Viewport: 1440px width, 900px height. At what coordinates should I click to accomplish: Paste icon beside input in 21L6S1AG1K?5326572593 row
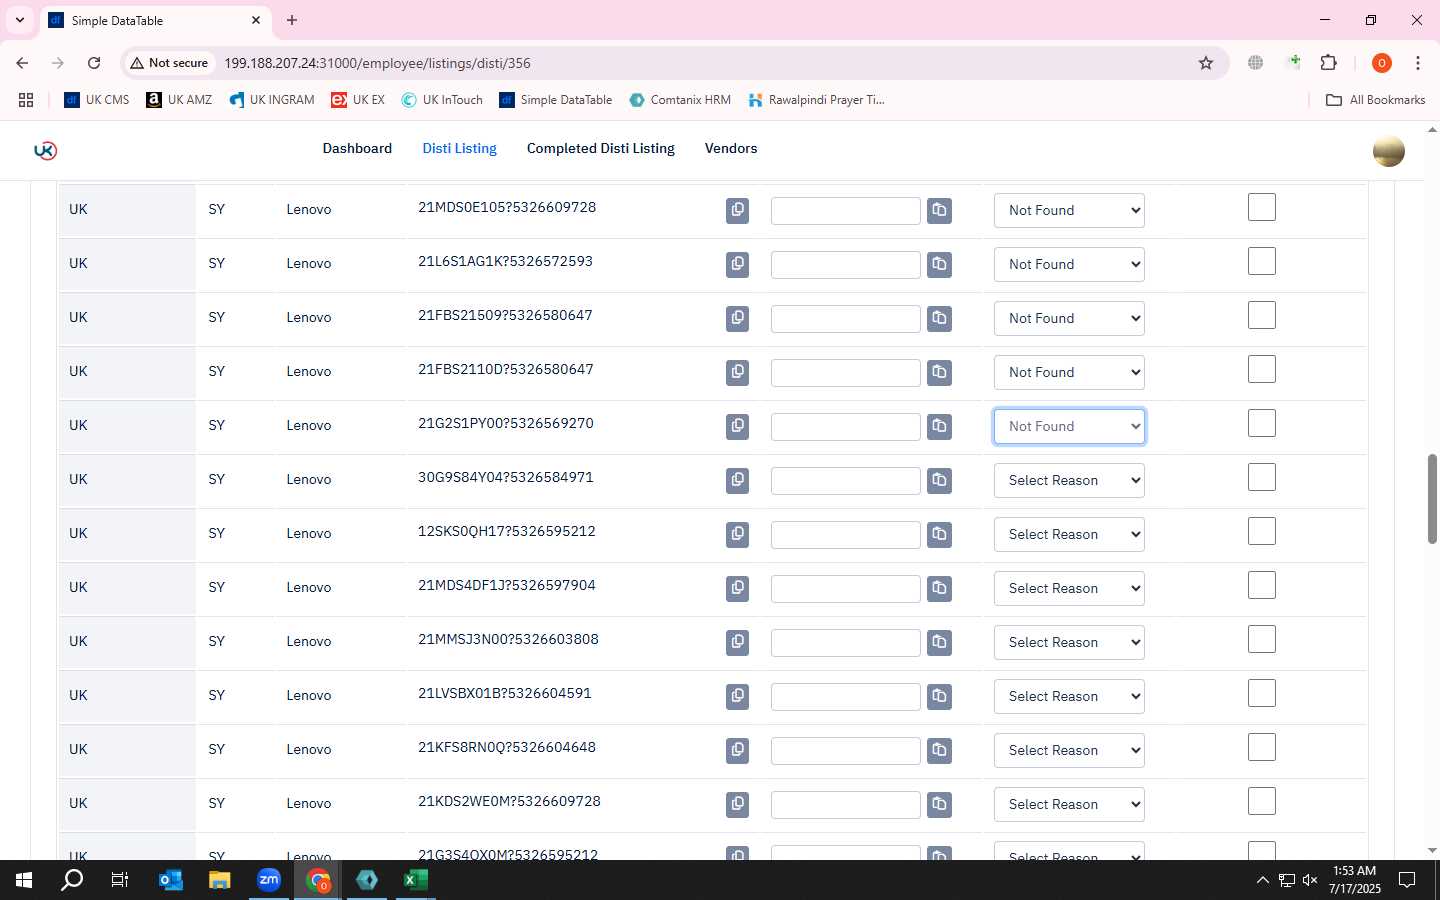point(939,264)
